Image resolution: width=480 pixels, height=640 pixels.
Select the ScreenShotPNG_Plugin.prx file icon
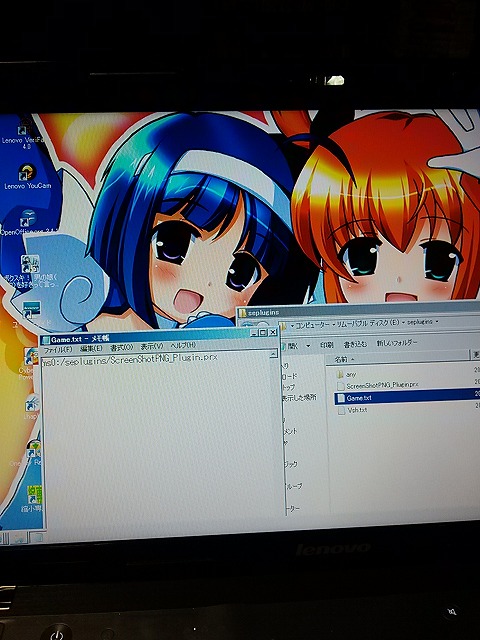[340, 385]
